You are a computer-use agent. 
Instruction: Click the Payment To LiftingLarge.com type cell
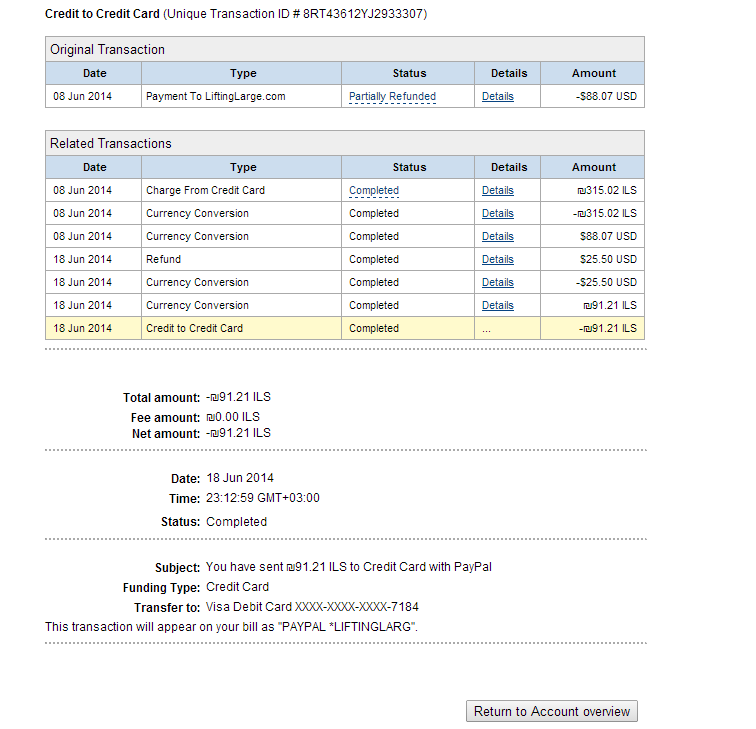pos(242,96)
